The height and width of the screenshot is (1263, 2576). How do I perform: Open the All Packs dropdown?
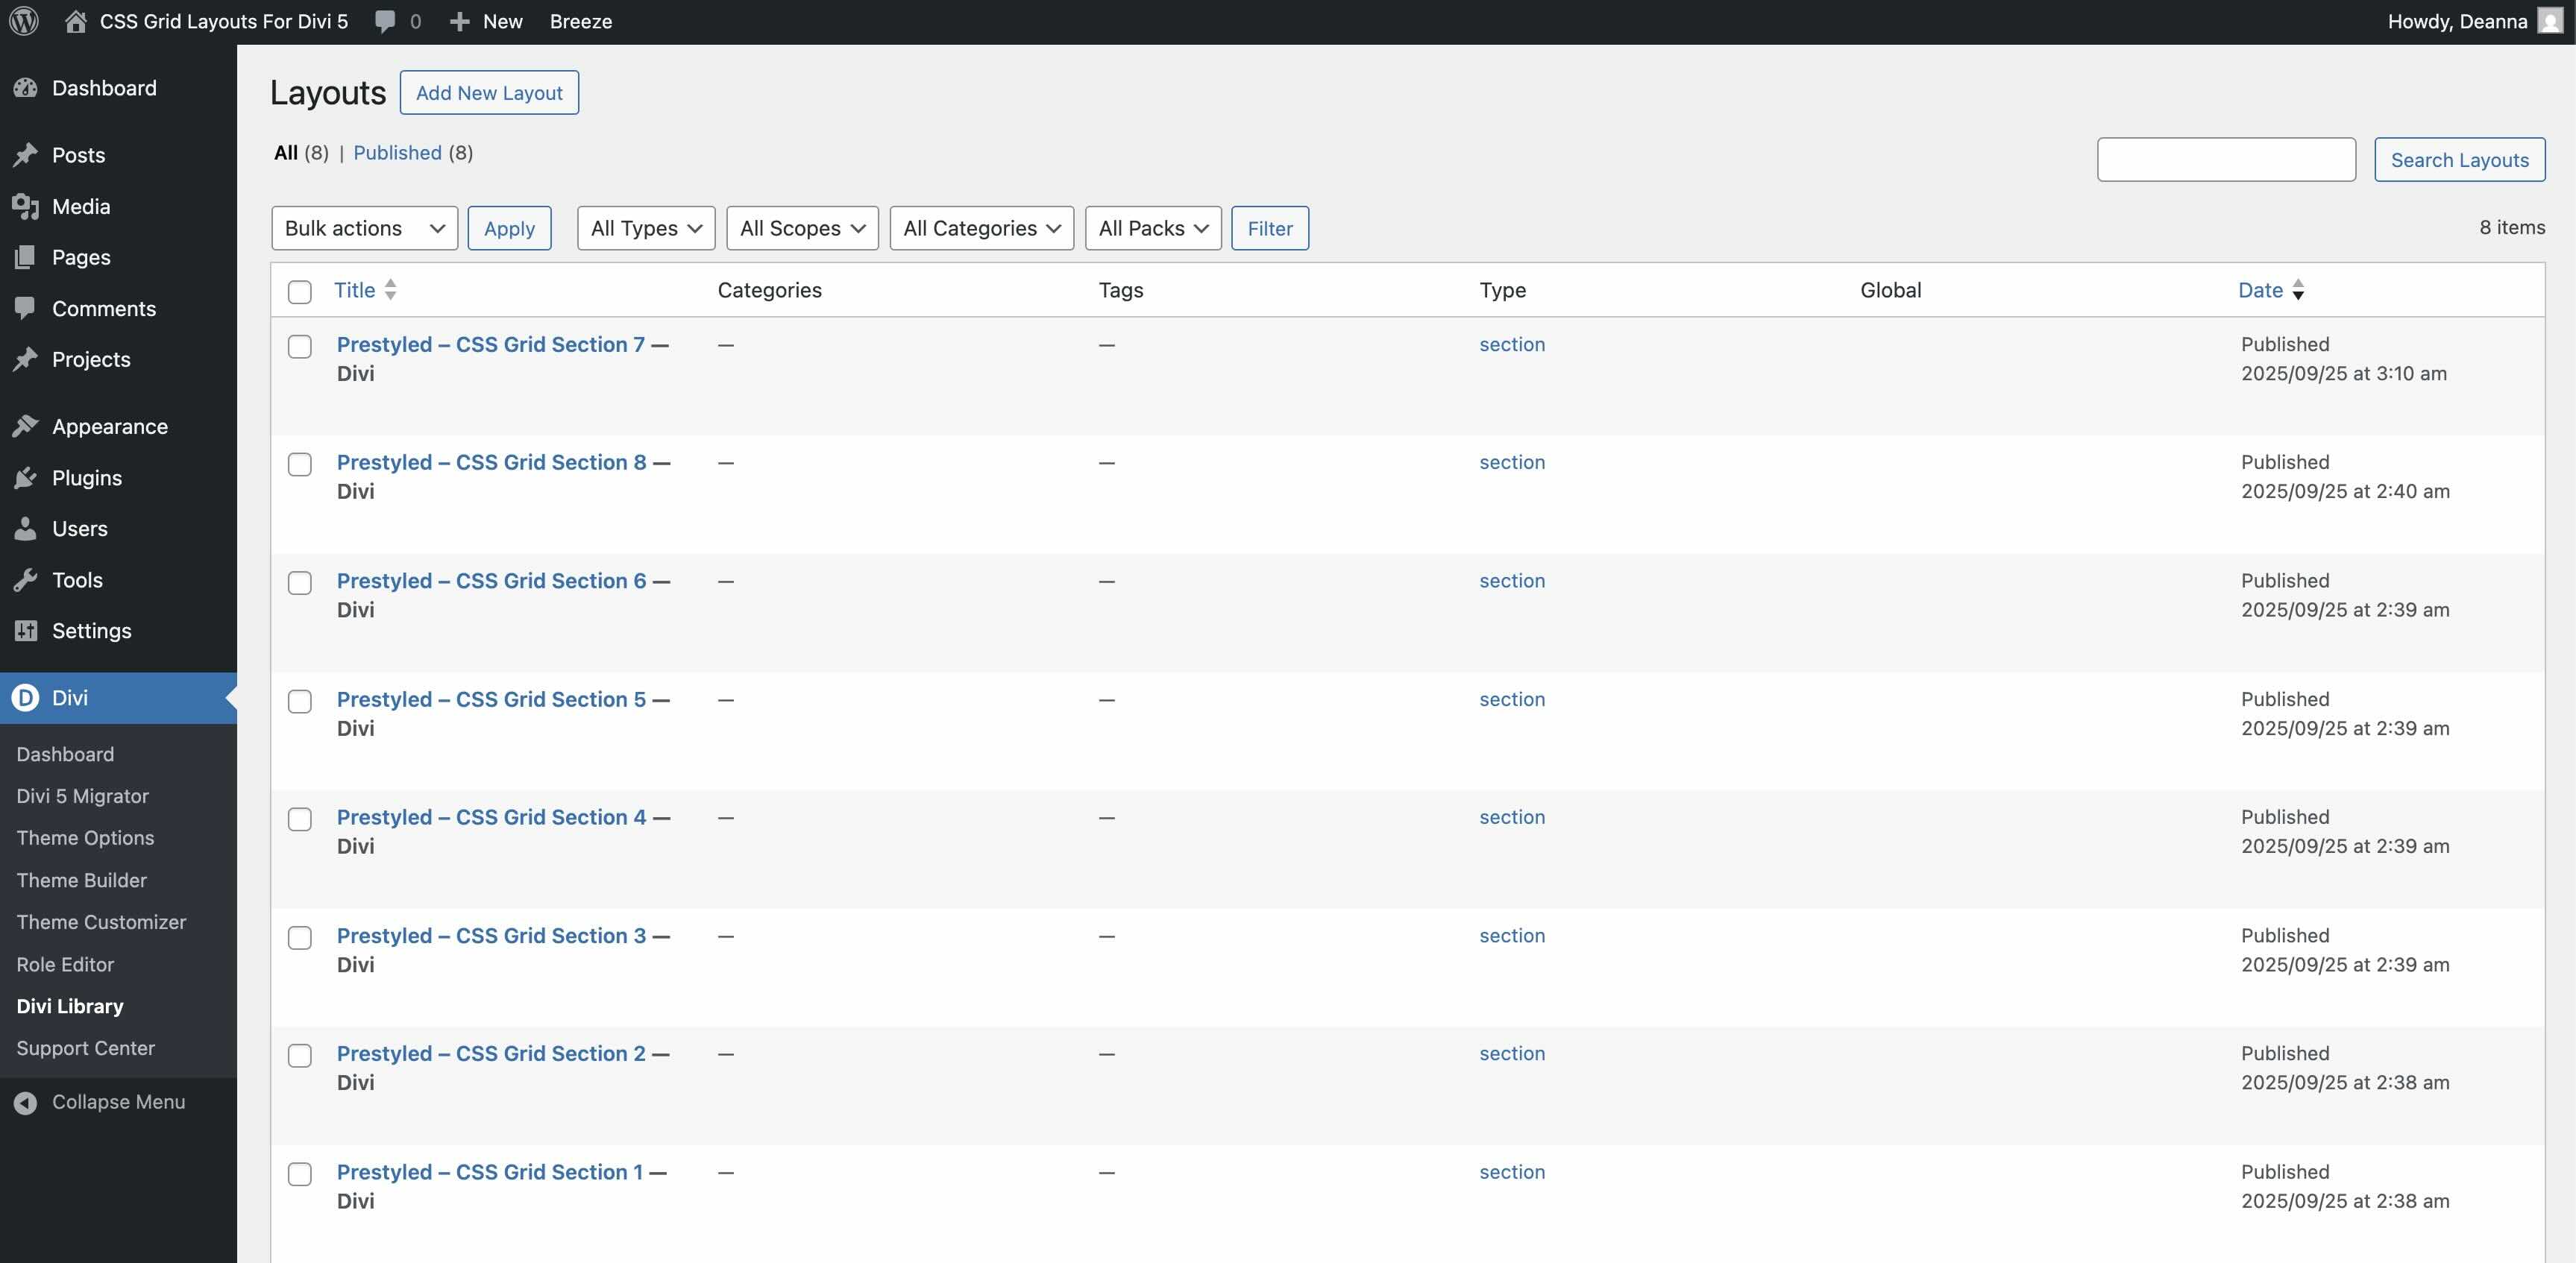[1152, 228]
